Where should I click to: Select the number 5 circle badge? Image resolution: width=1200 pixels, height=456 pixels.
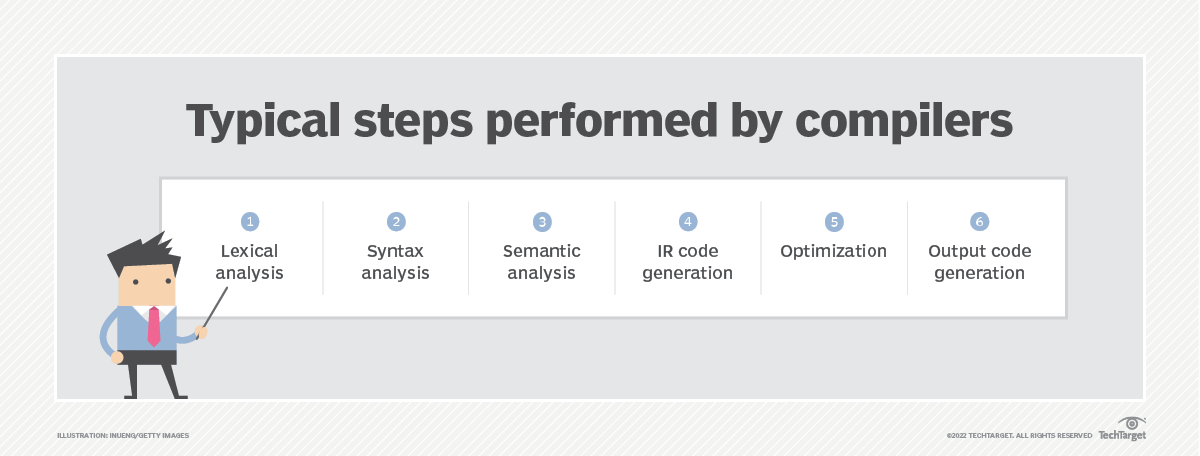pyautogui.click(x=834, y=221)
